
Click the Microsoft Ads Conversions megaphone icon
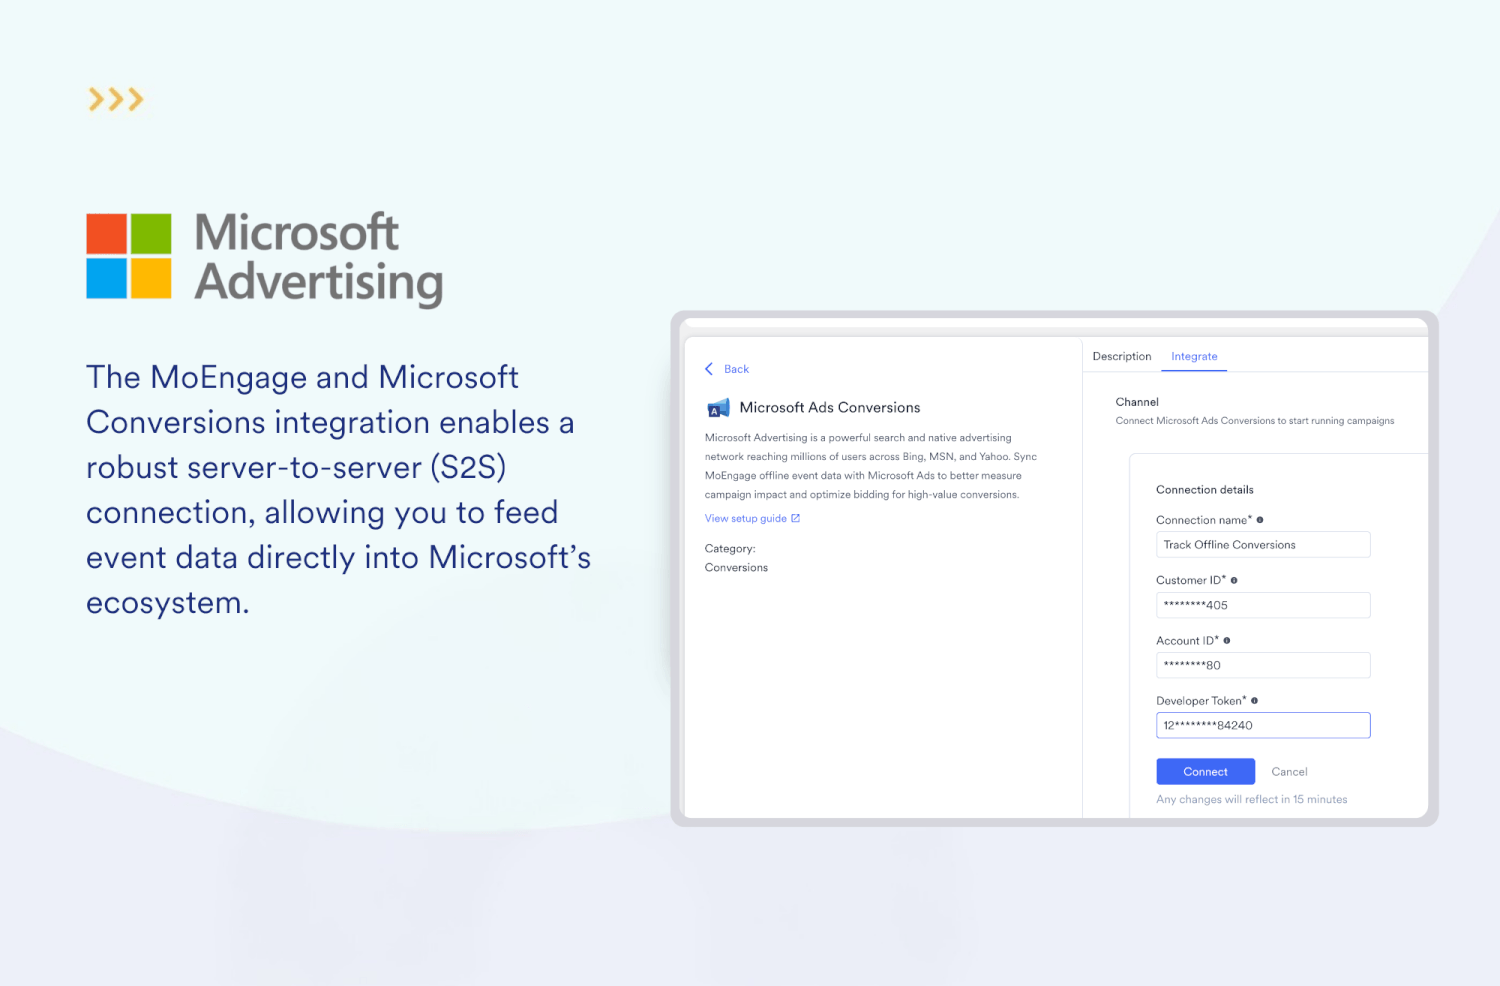[x=718, y=408]
